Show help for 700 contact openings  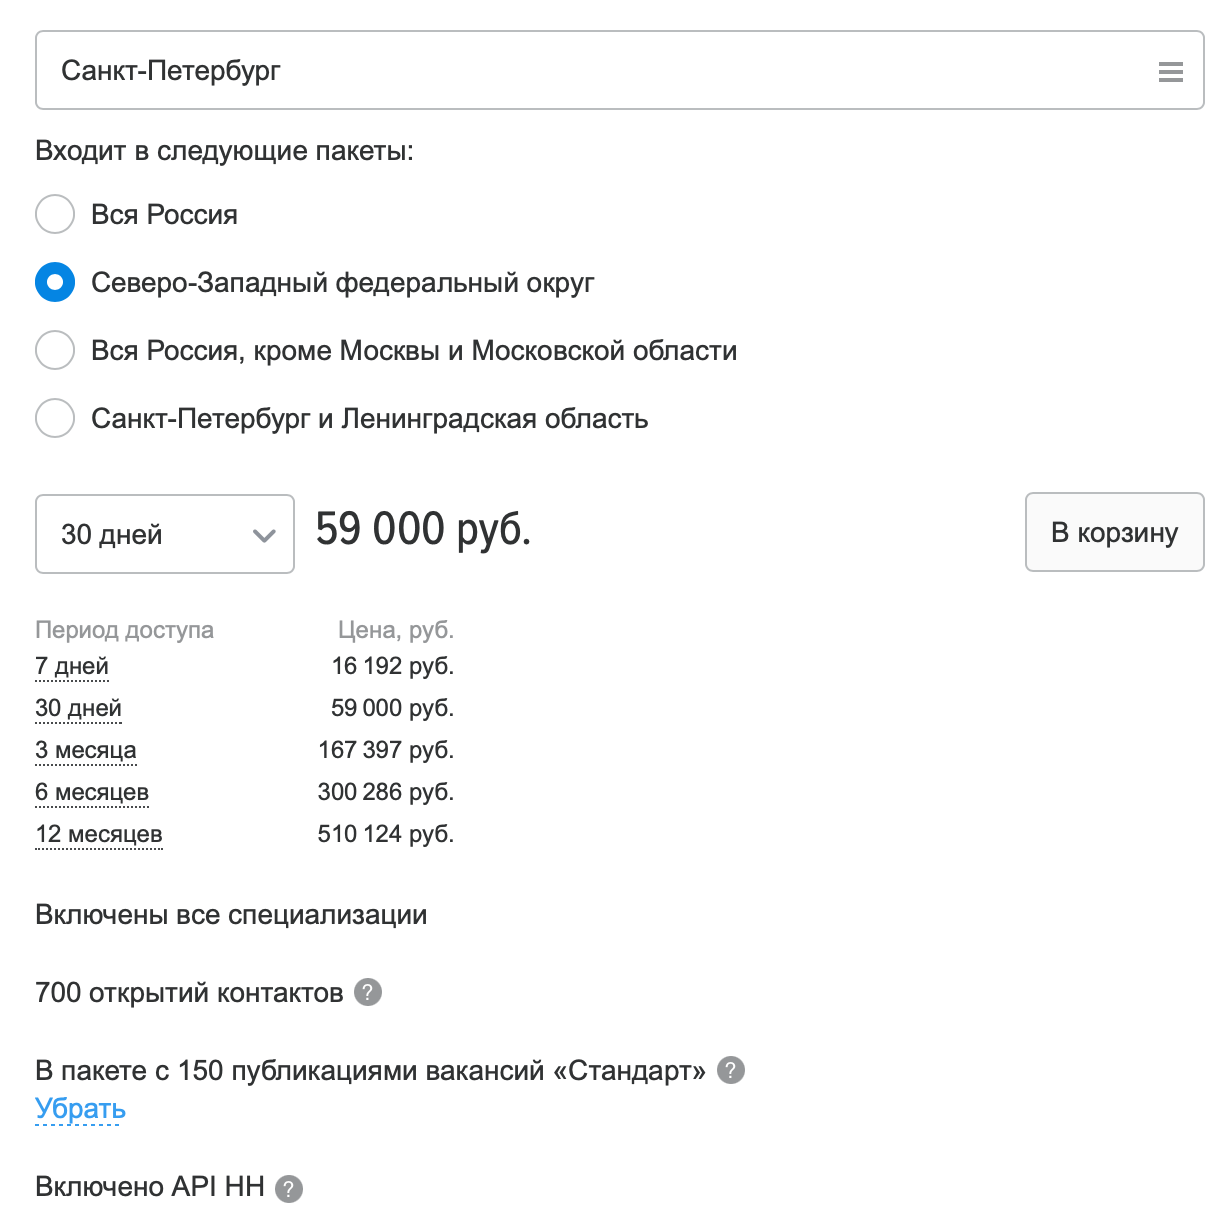tap(368, 992)
